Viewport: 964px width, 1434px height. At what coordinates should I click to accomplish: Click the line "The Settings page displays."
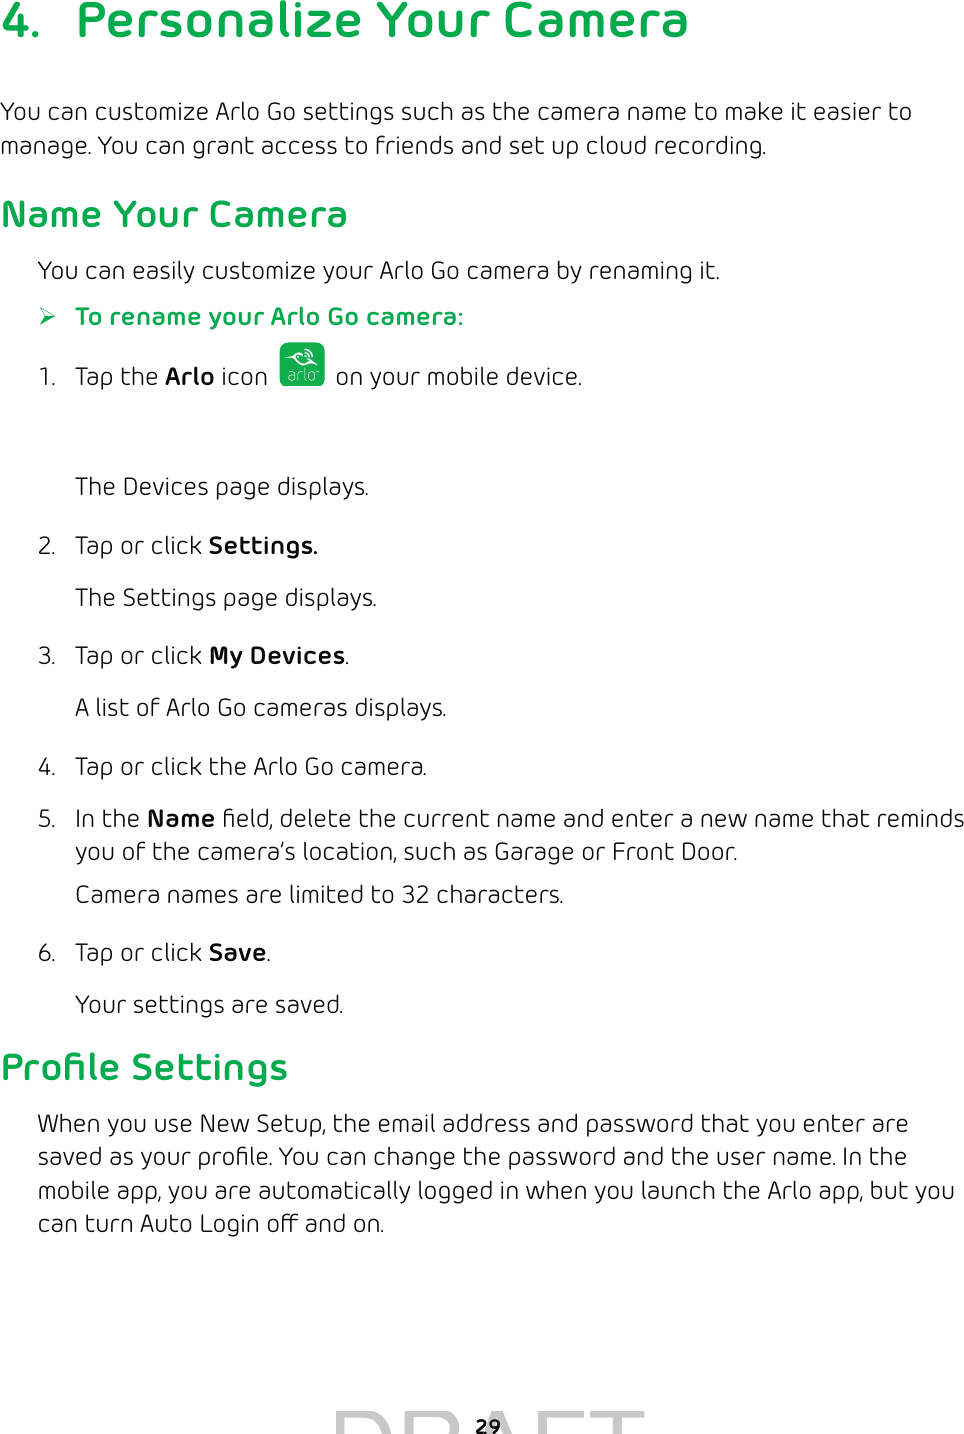coord(226,598)
